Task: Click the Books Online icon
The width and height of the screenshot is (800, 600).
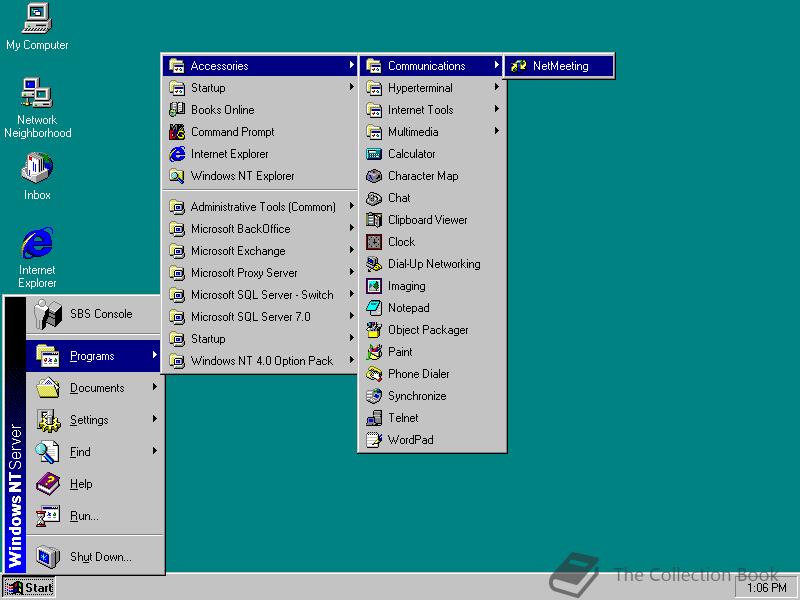Action: [177, 110]
